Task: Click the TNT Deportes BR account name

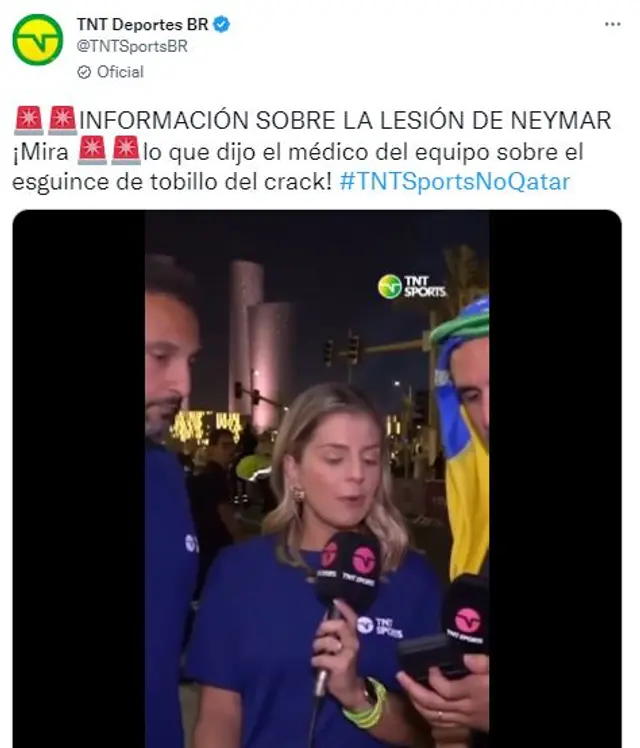Action: [x=143, y=24]
